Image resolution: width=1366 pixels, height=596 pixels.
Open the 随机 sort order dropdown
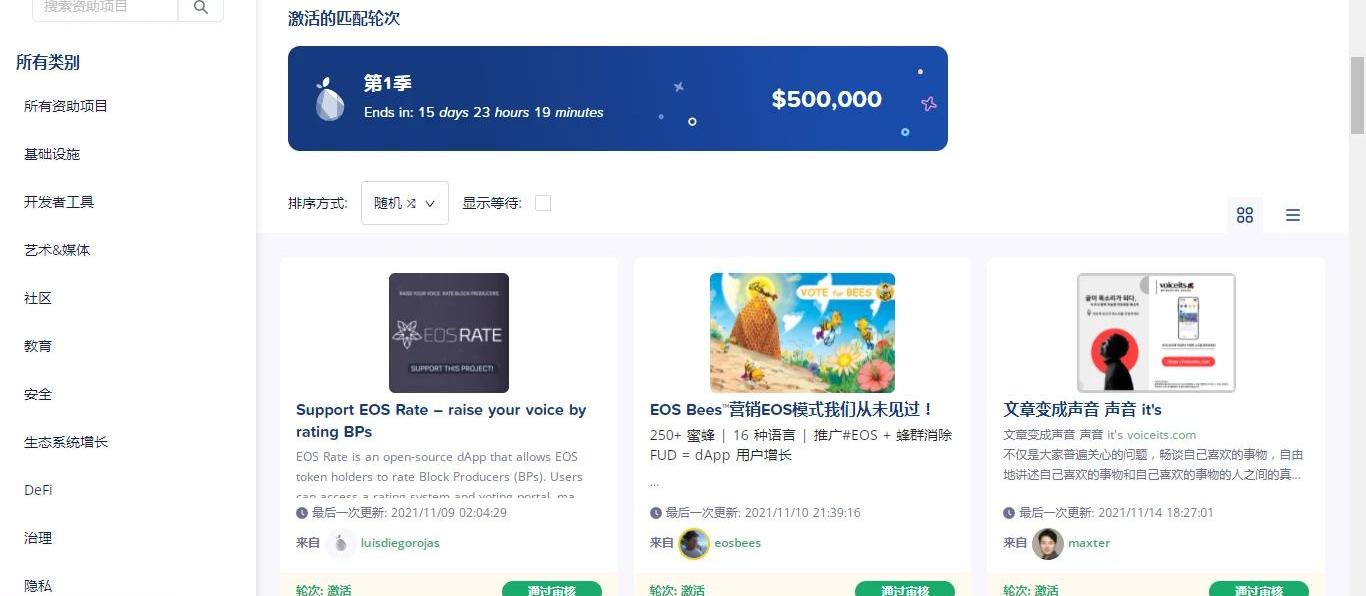(405, 203)
